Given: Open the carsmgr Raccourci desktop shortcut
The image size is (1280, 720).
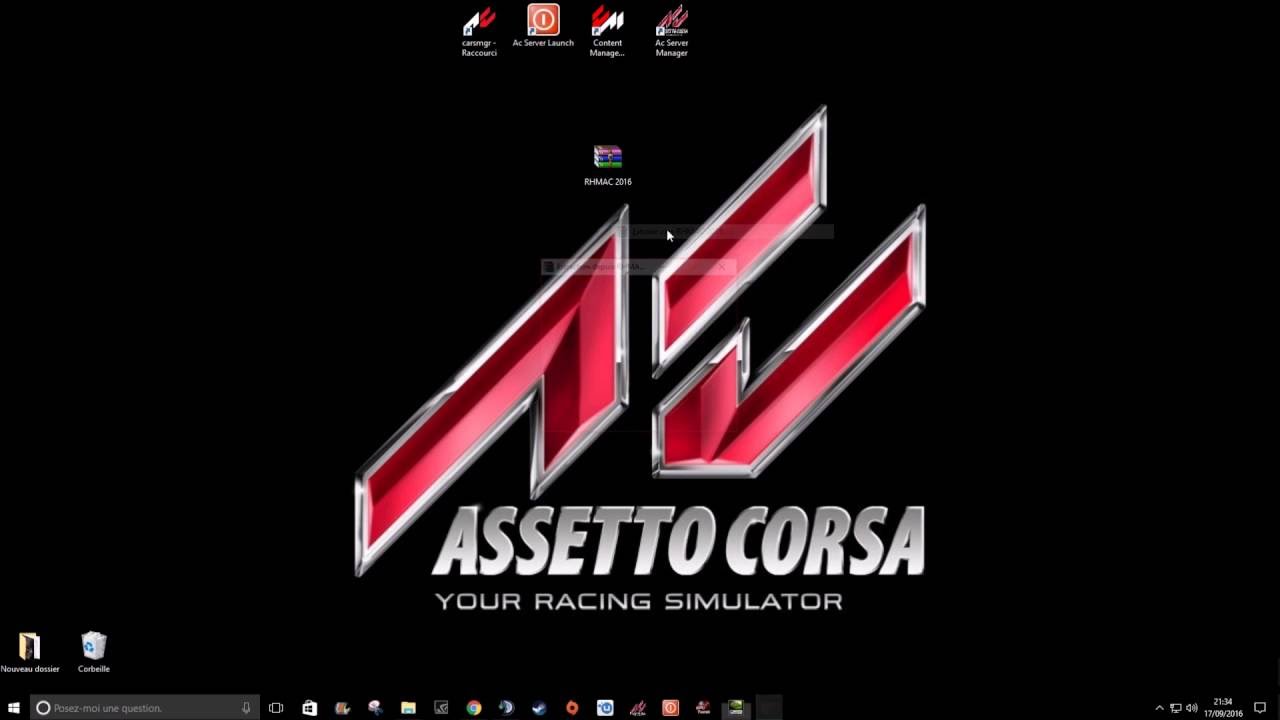Looking at the screenshot, I should tap(479, 31).
